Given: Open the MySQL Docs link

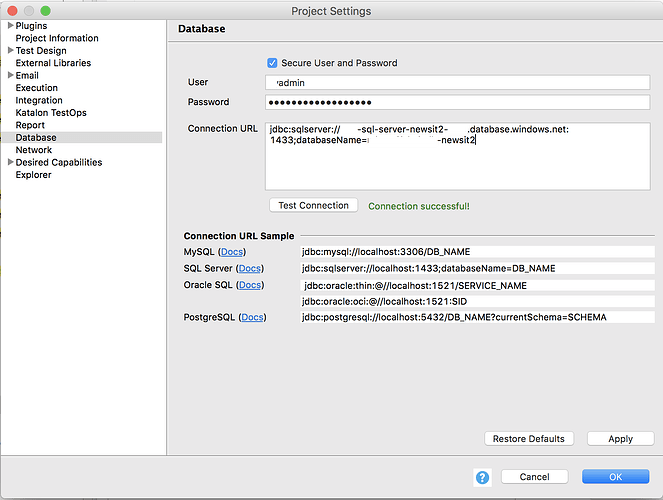Looking at the screenshot, I should 231,252.
